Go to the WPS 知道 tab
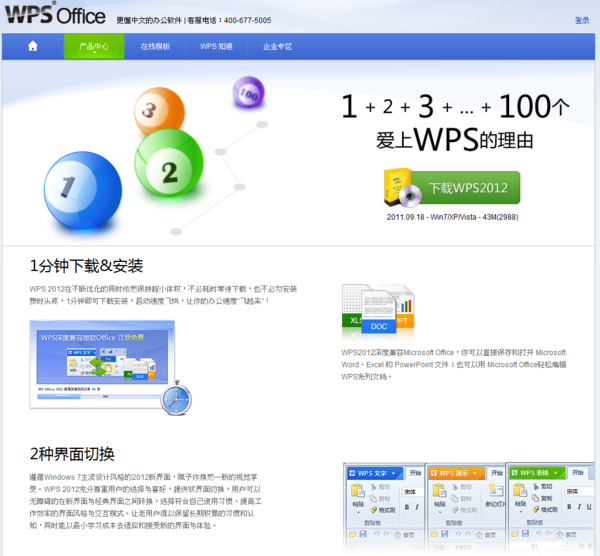The image size is (600, 556). pos(216,47)
